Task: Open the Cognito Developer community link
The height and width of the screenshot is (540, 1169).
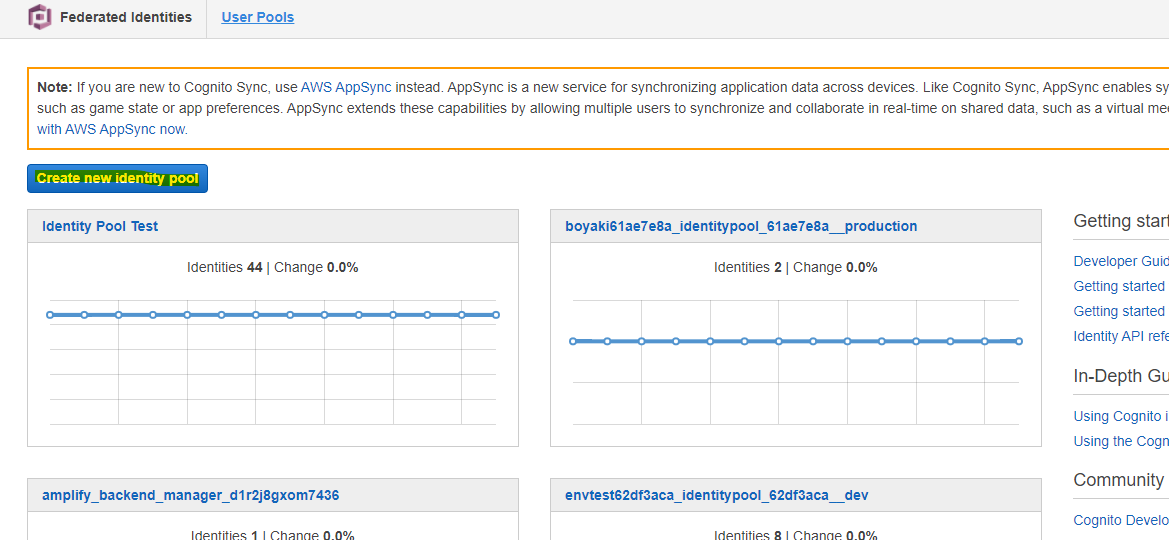Action: point(1121,520)
